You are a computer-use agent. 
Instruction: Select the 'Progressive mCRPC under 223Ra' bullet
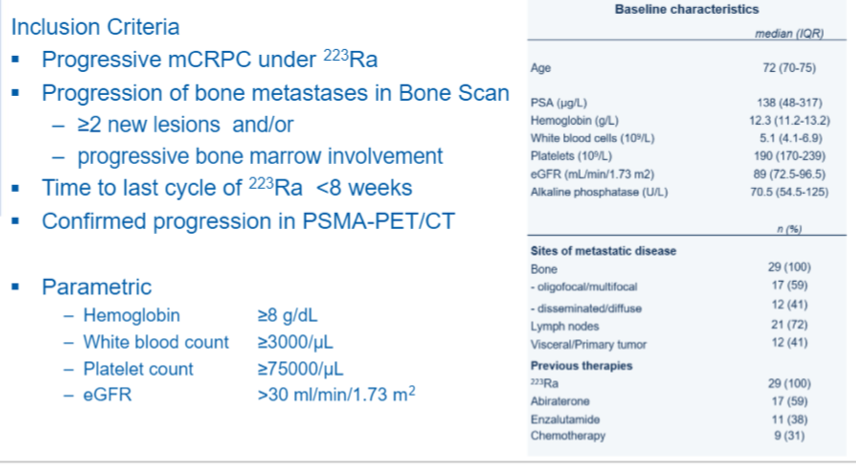210,60
